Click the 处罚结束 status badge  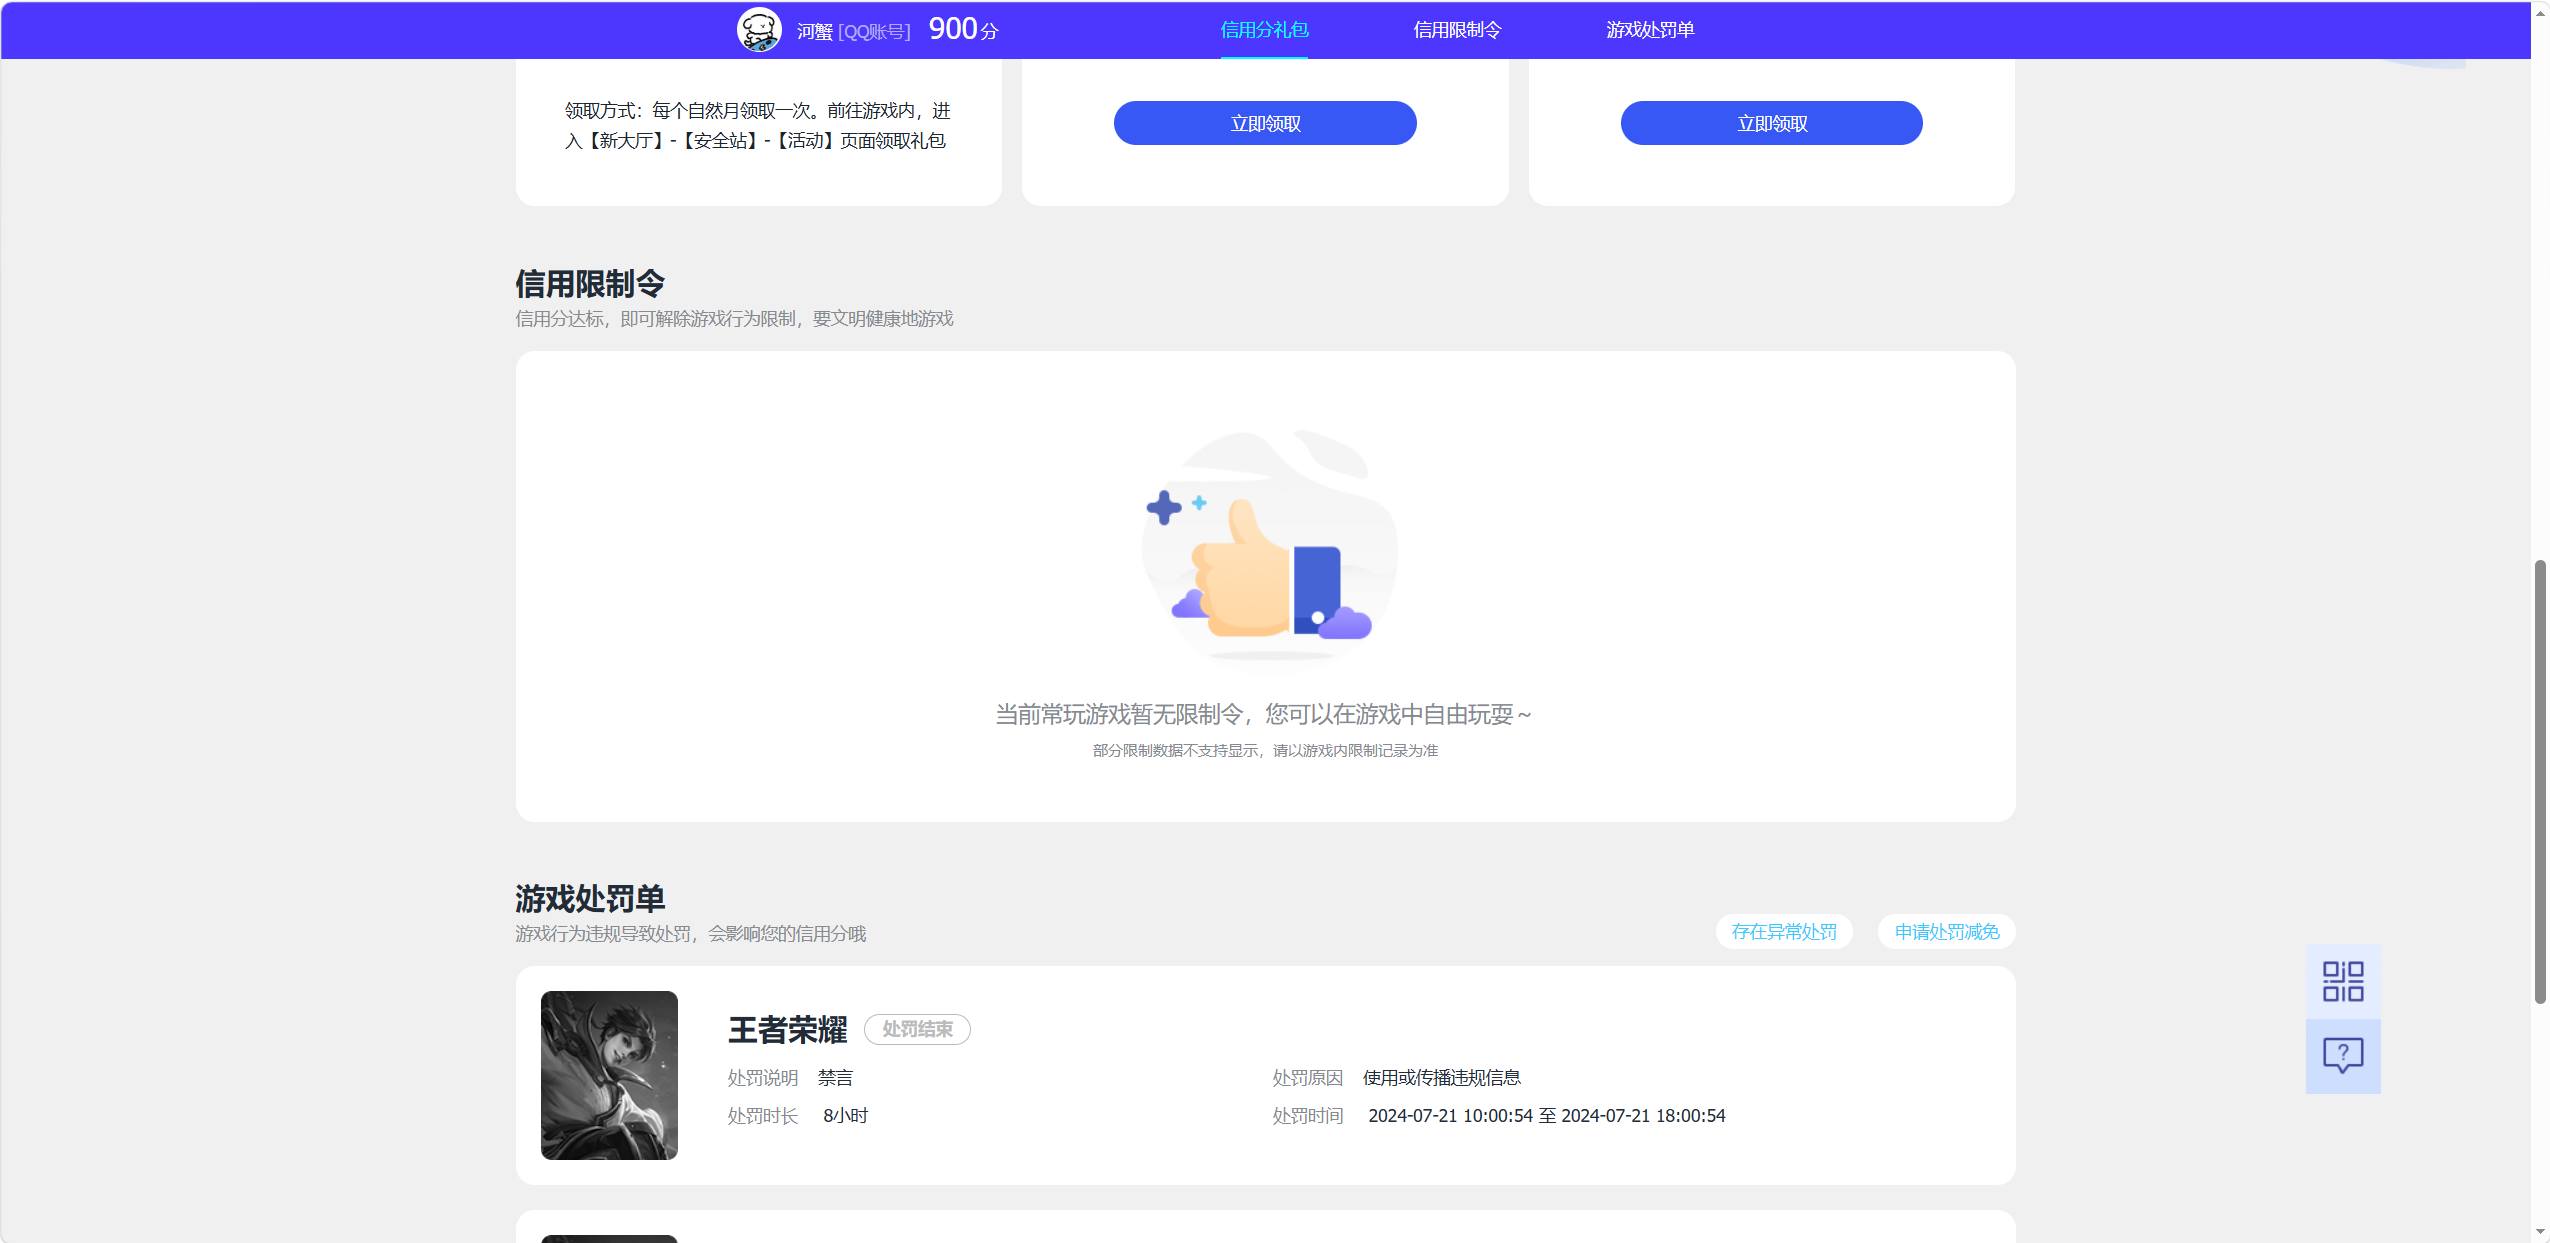(917, 1029)
